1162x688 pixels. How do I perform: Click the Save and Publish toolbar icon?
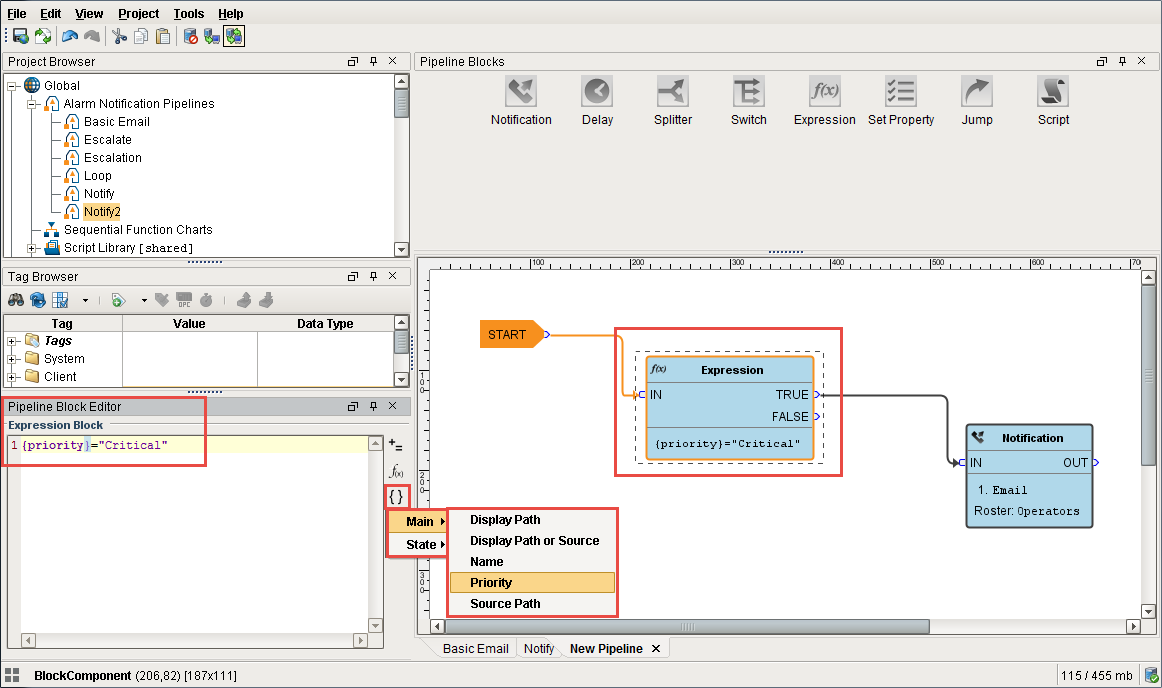pos(21,36)
